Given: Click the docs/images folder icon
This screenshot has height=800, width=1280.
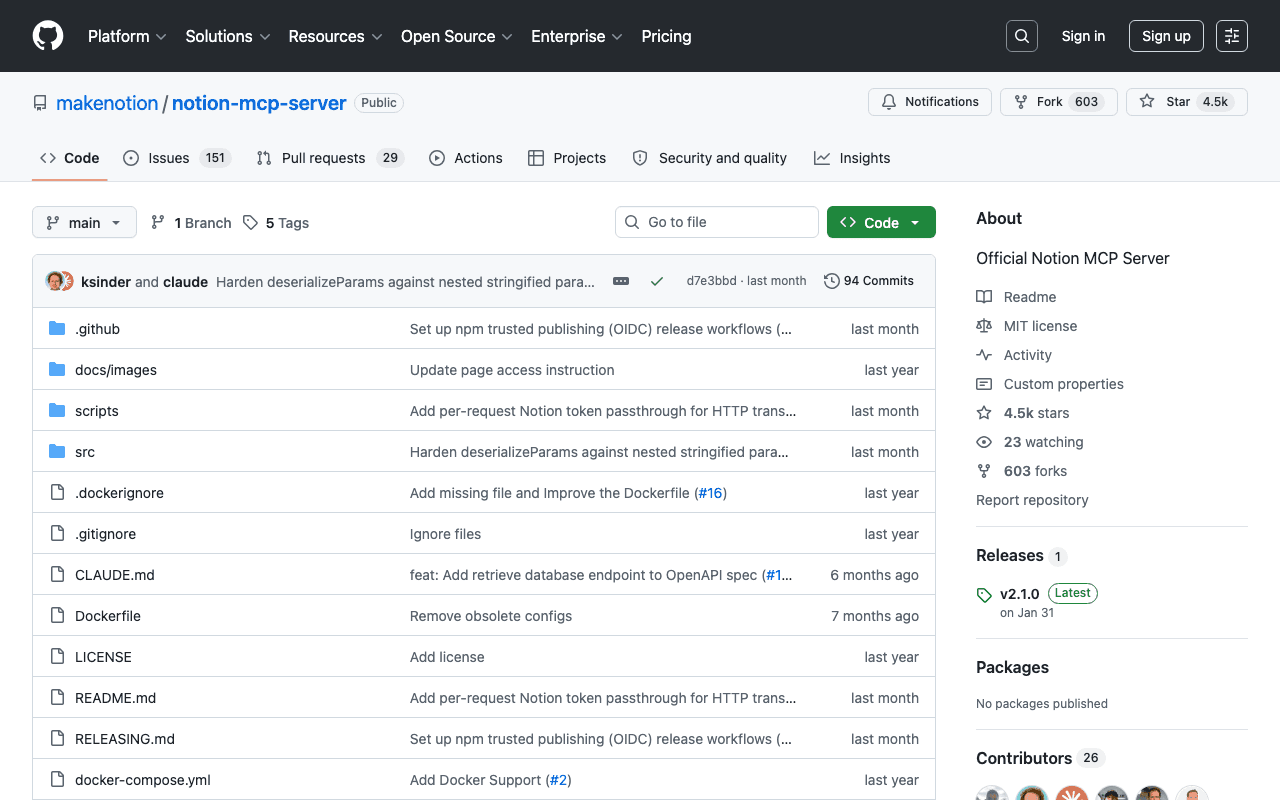Looking at the screenshot, I should [x=57, y=370].
